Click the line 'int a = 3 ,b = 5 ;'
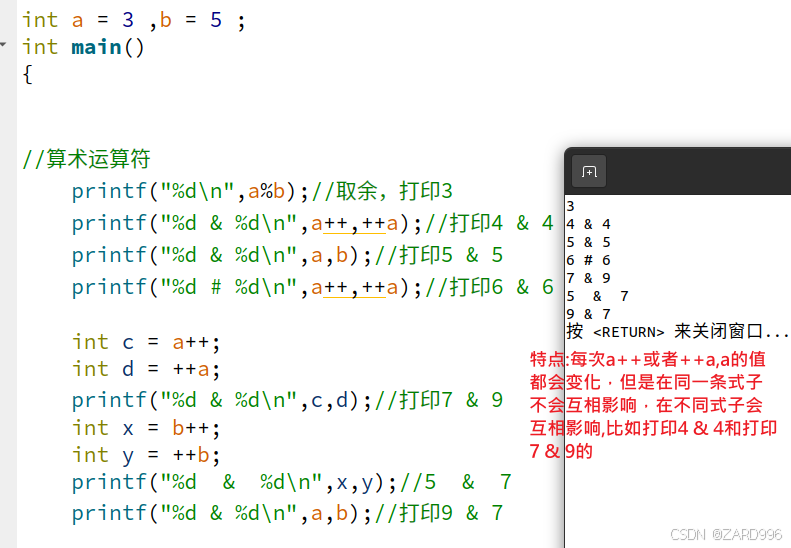Screen dimensions: 791x548 click(x=134, y=20)
